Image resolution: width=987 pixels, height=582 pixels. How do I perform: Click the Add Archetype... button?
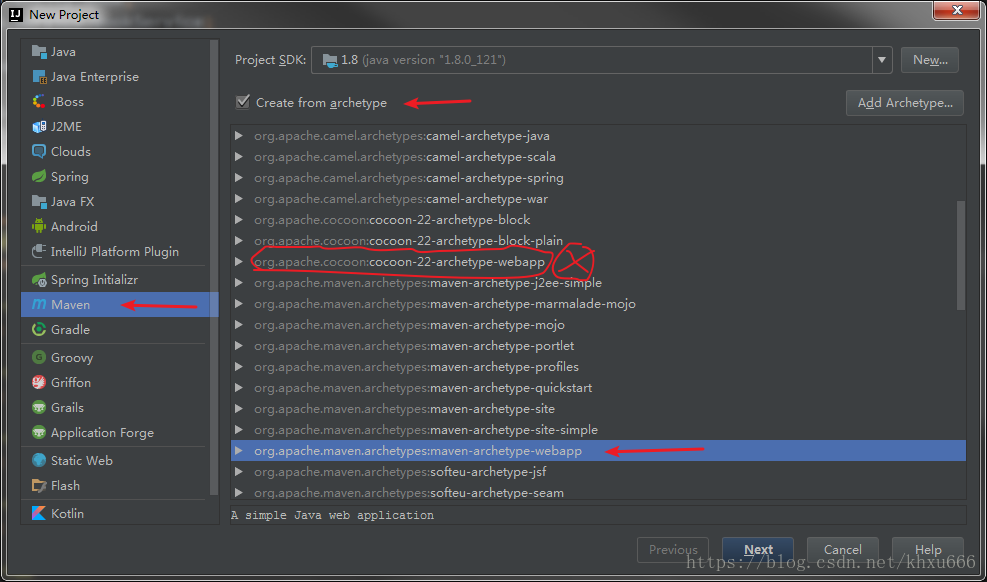click(905, 103)
